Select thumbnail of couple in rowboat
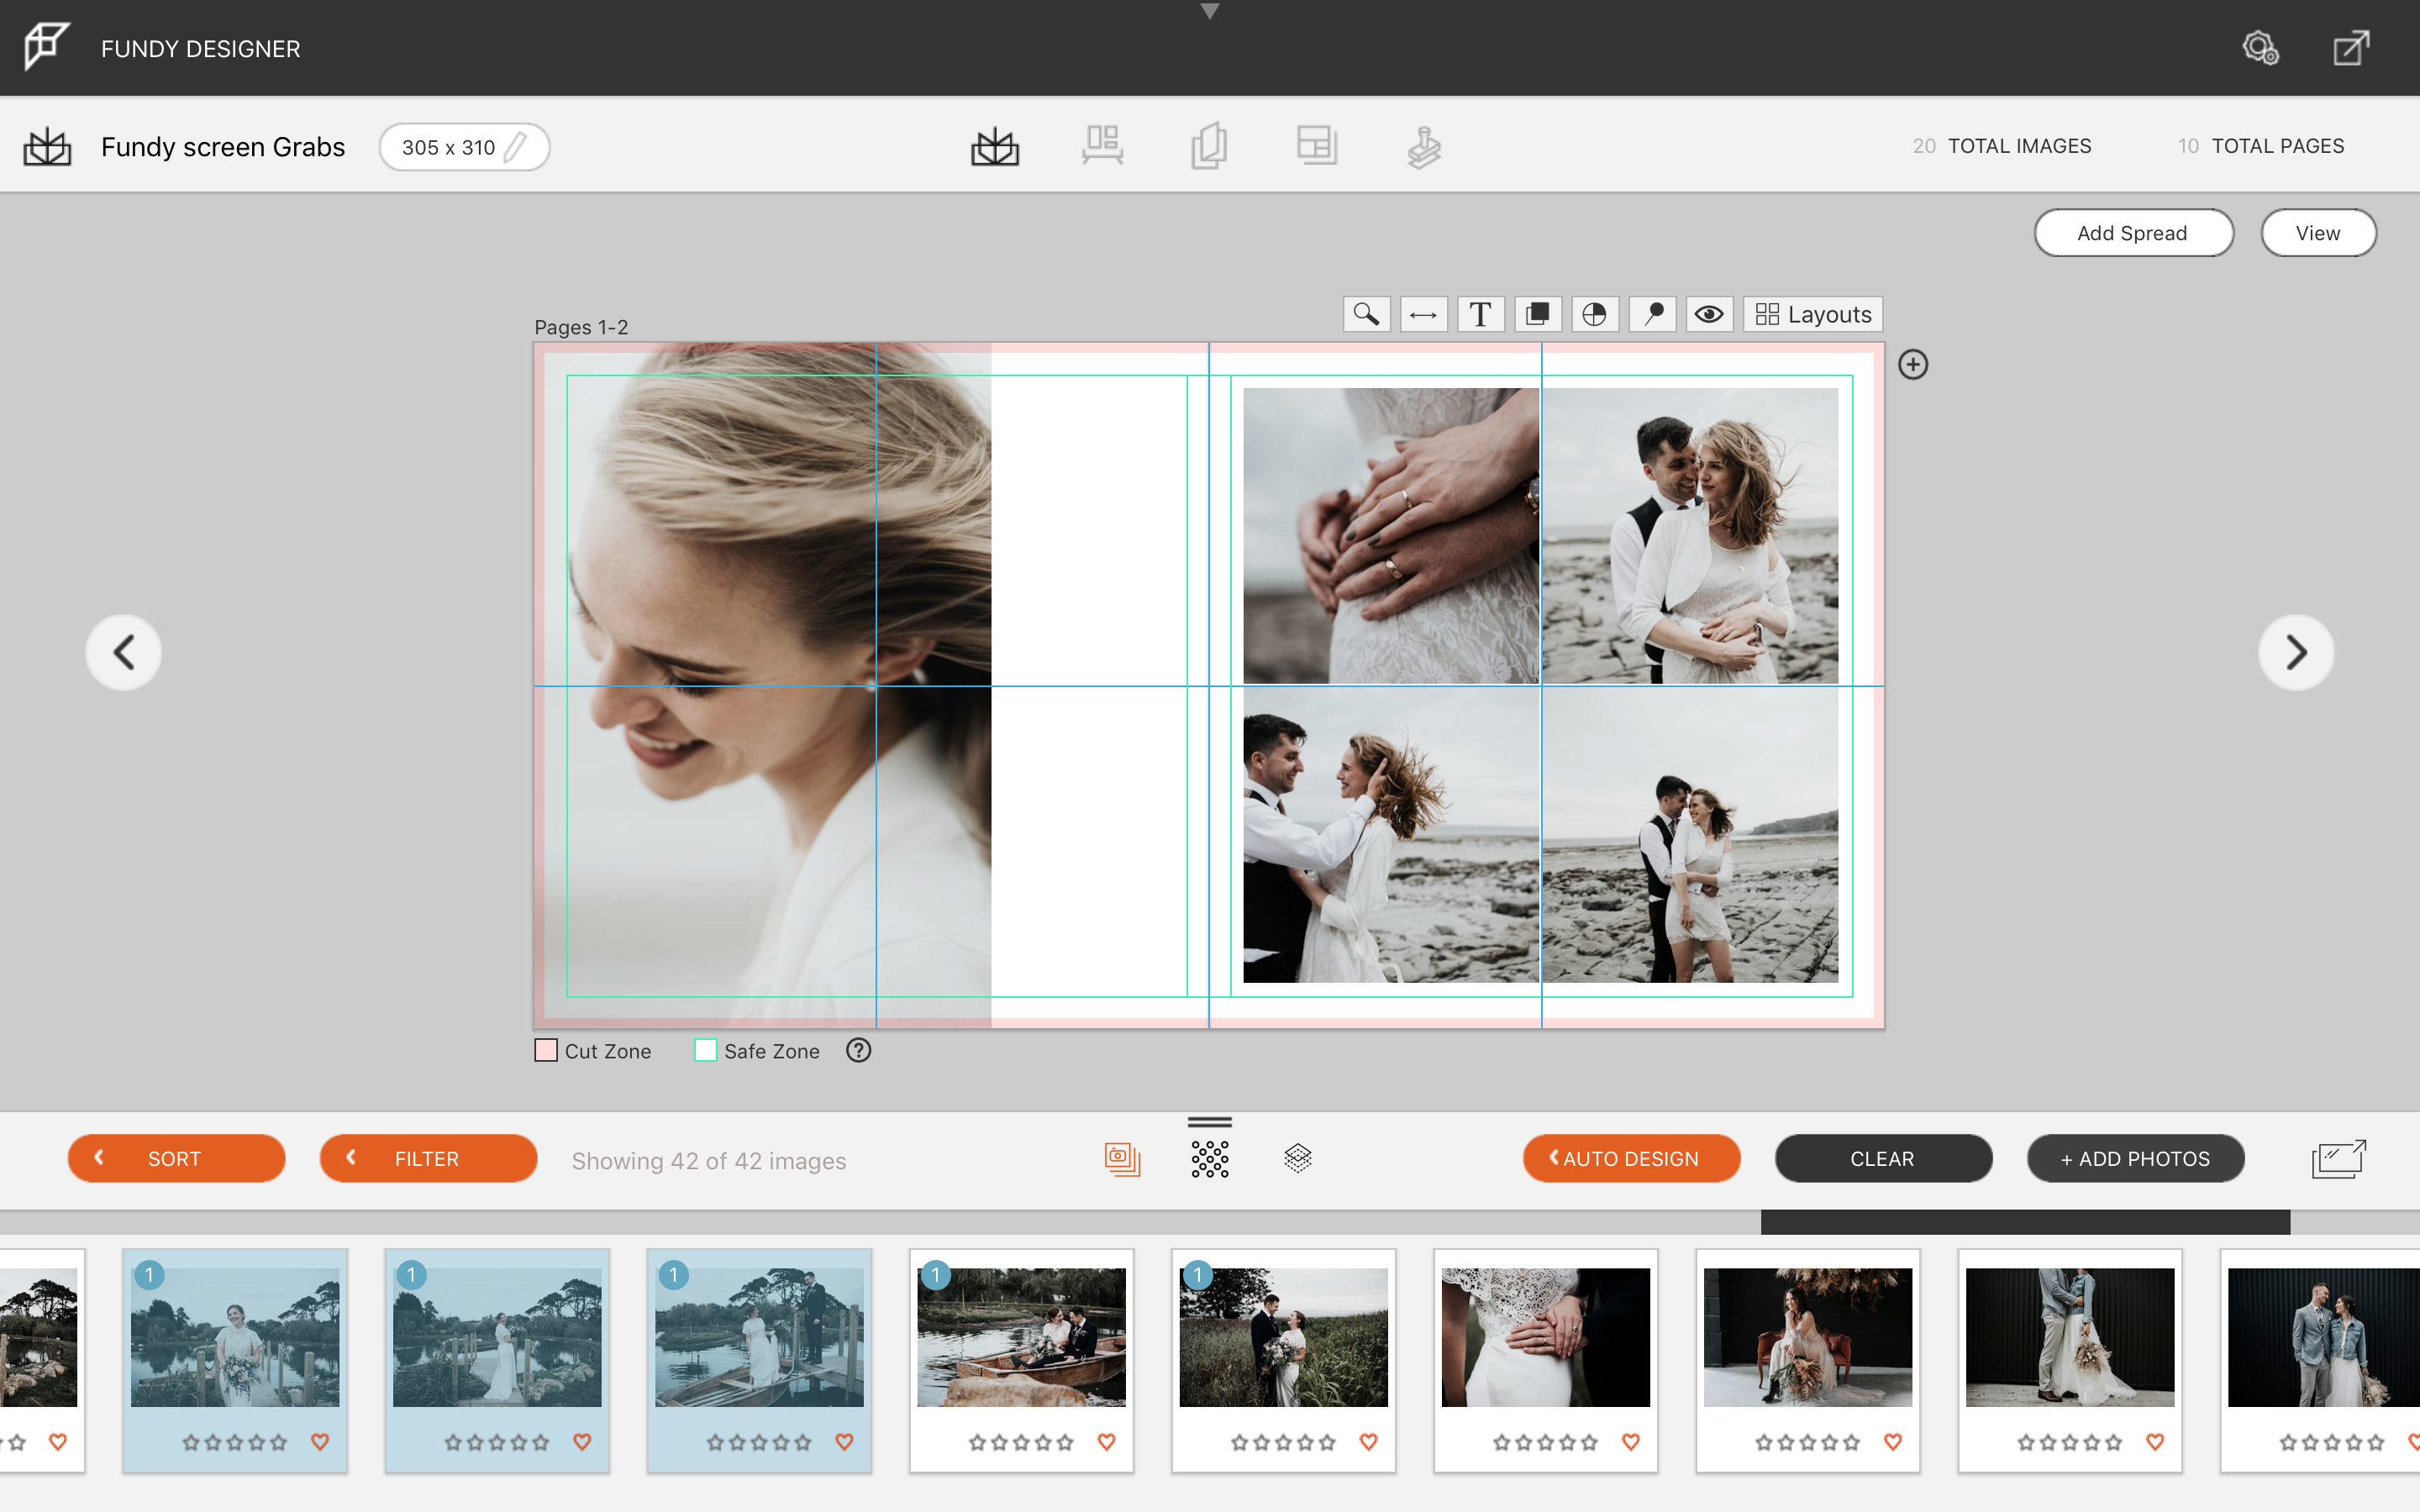Viewport: 2420px width, 1512px height. click(x=1021, y=1337)
